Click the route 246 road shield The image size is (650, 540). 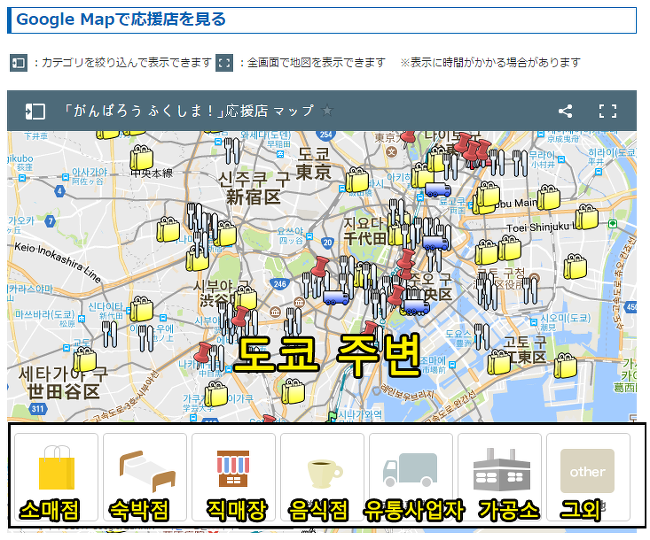(280, 284)
